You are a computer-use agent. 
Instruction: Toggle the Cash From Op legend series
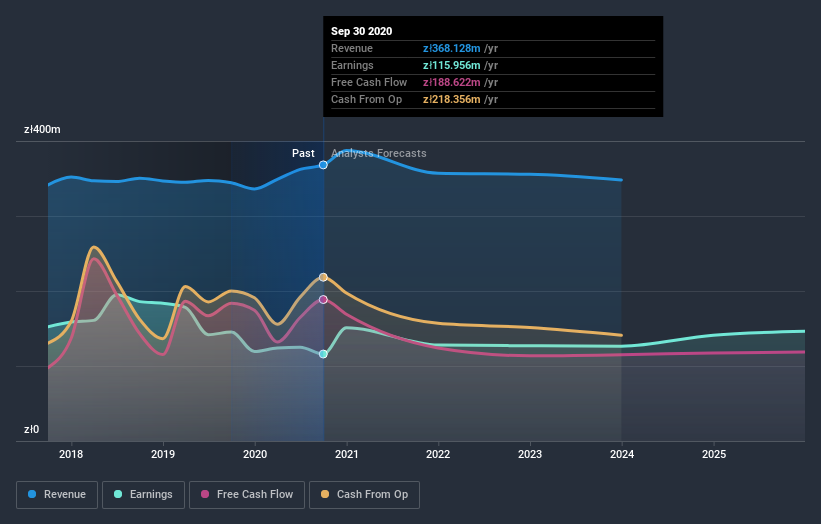364,495
